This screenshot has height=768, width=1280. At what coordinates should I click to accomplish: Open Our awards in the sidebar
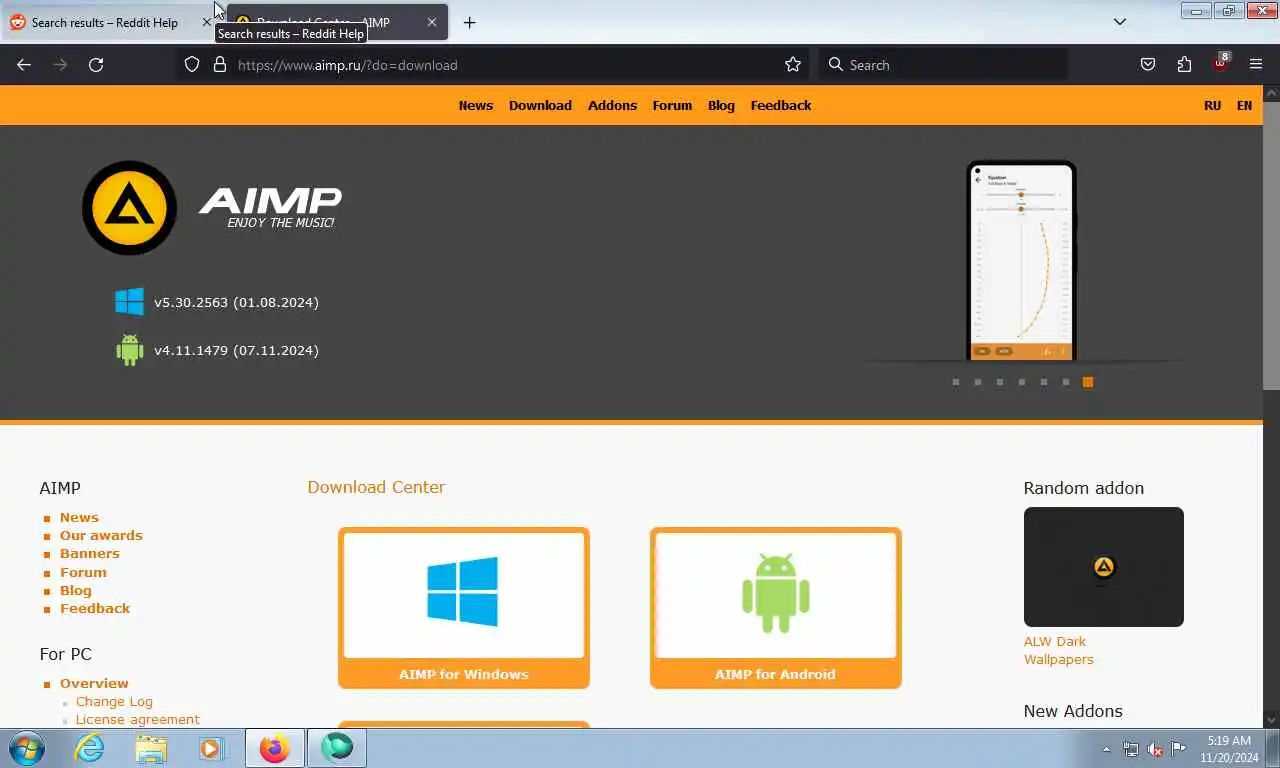coord(101,535)
